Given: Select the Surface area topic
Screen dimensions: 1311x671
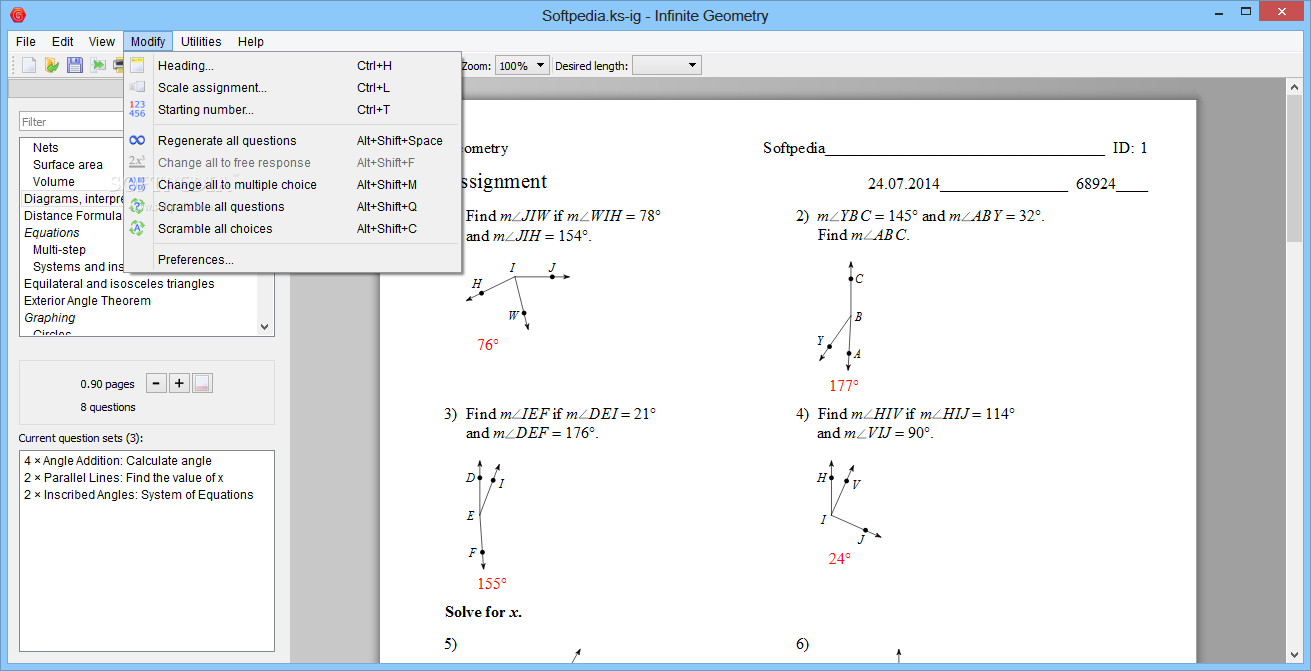Looking at the screenshot, I should pyautogui.click(x=68, y=165).
